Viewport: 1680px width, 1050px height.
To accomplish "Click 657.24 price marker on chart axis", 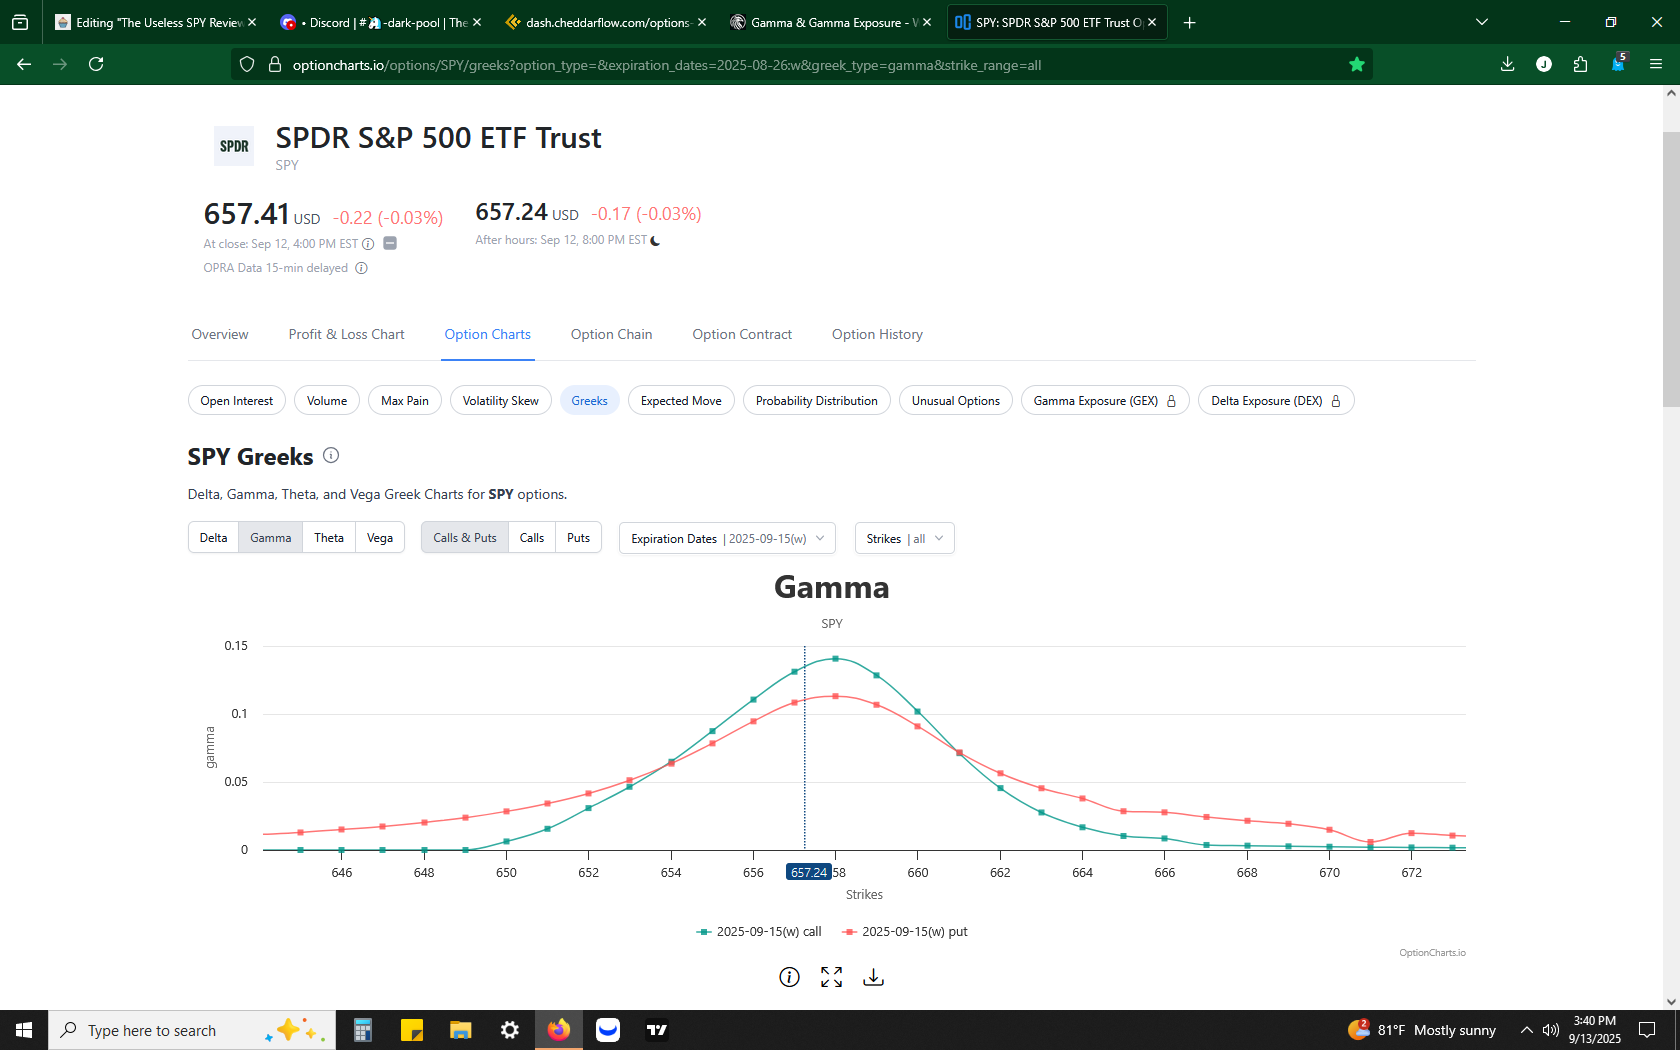I will click(809, 872).
